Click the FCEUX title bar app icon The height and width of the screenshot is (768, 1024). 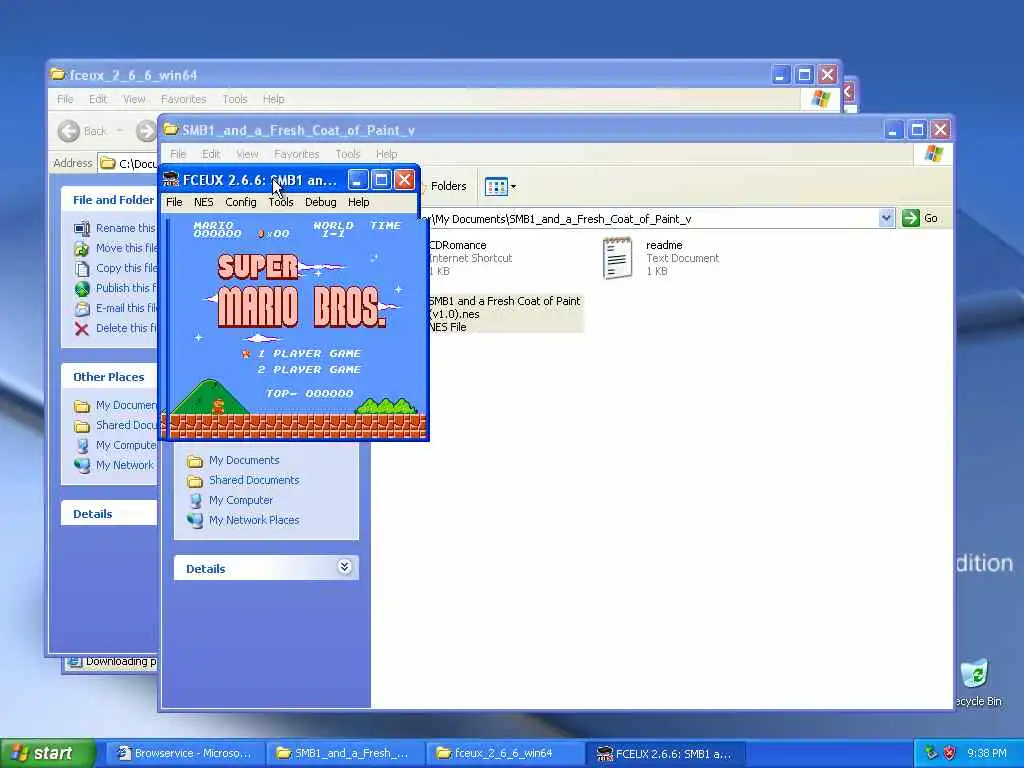pos(171,180)
